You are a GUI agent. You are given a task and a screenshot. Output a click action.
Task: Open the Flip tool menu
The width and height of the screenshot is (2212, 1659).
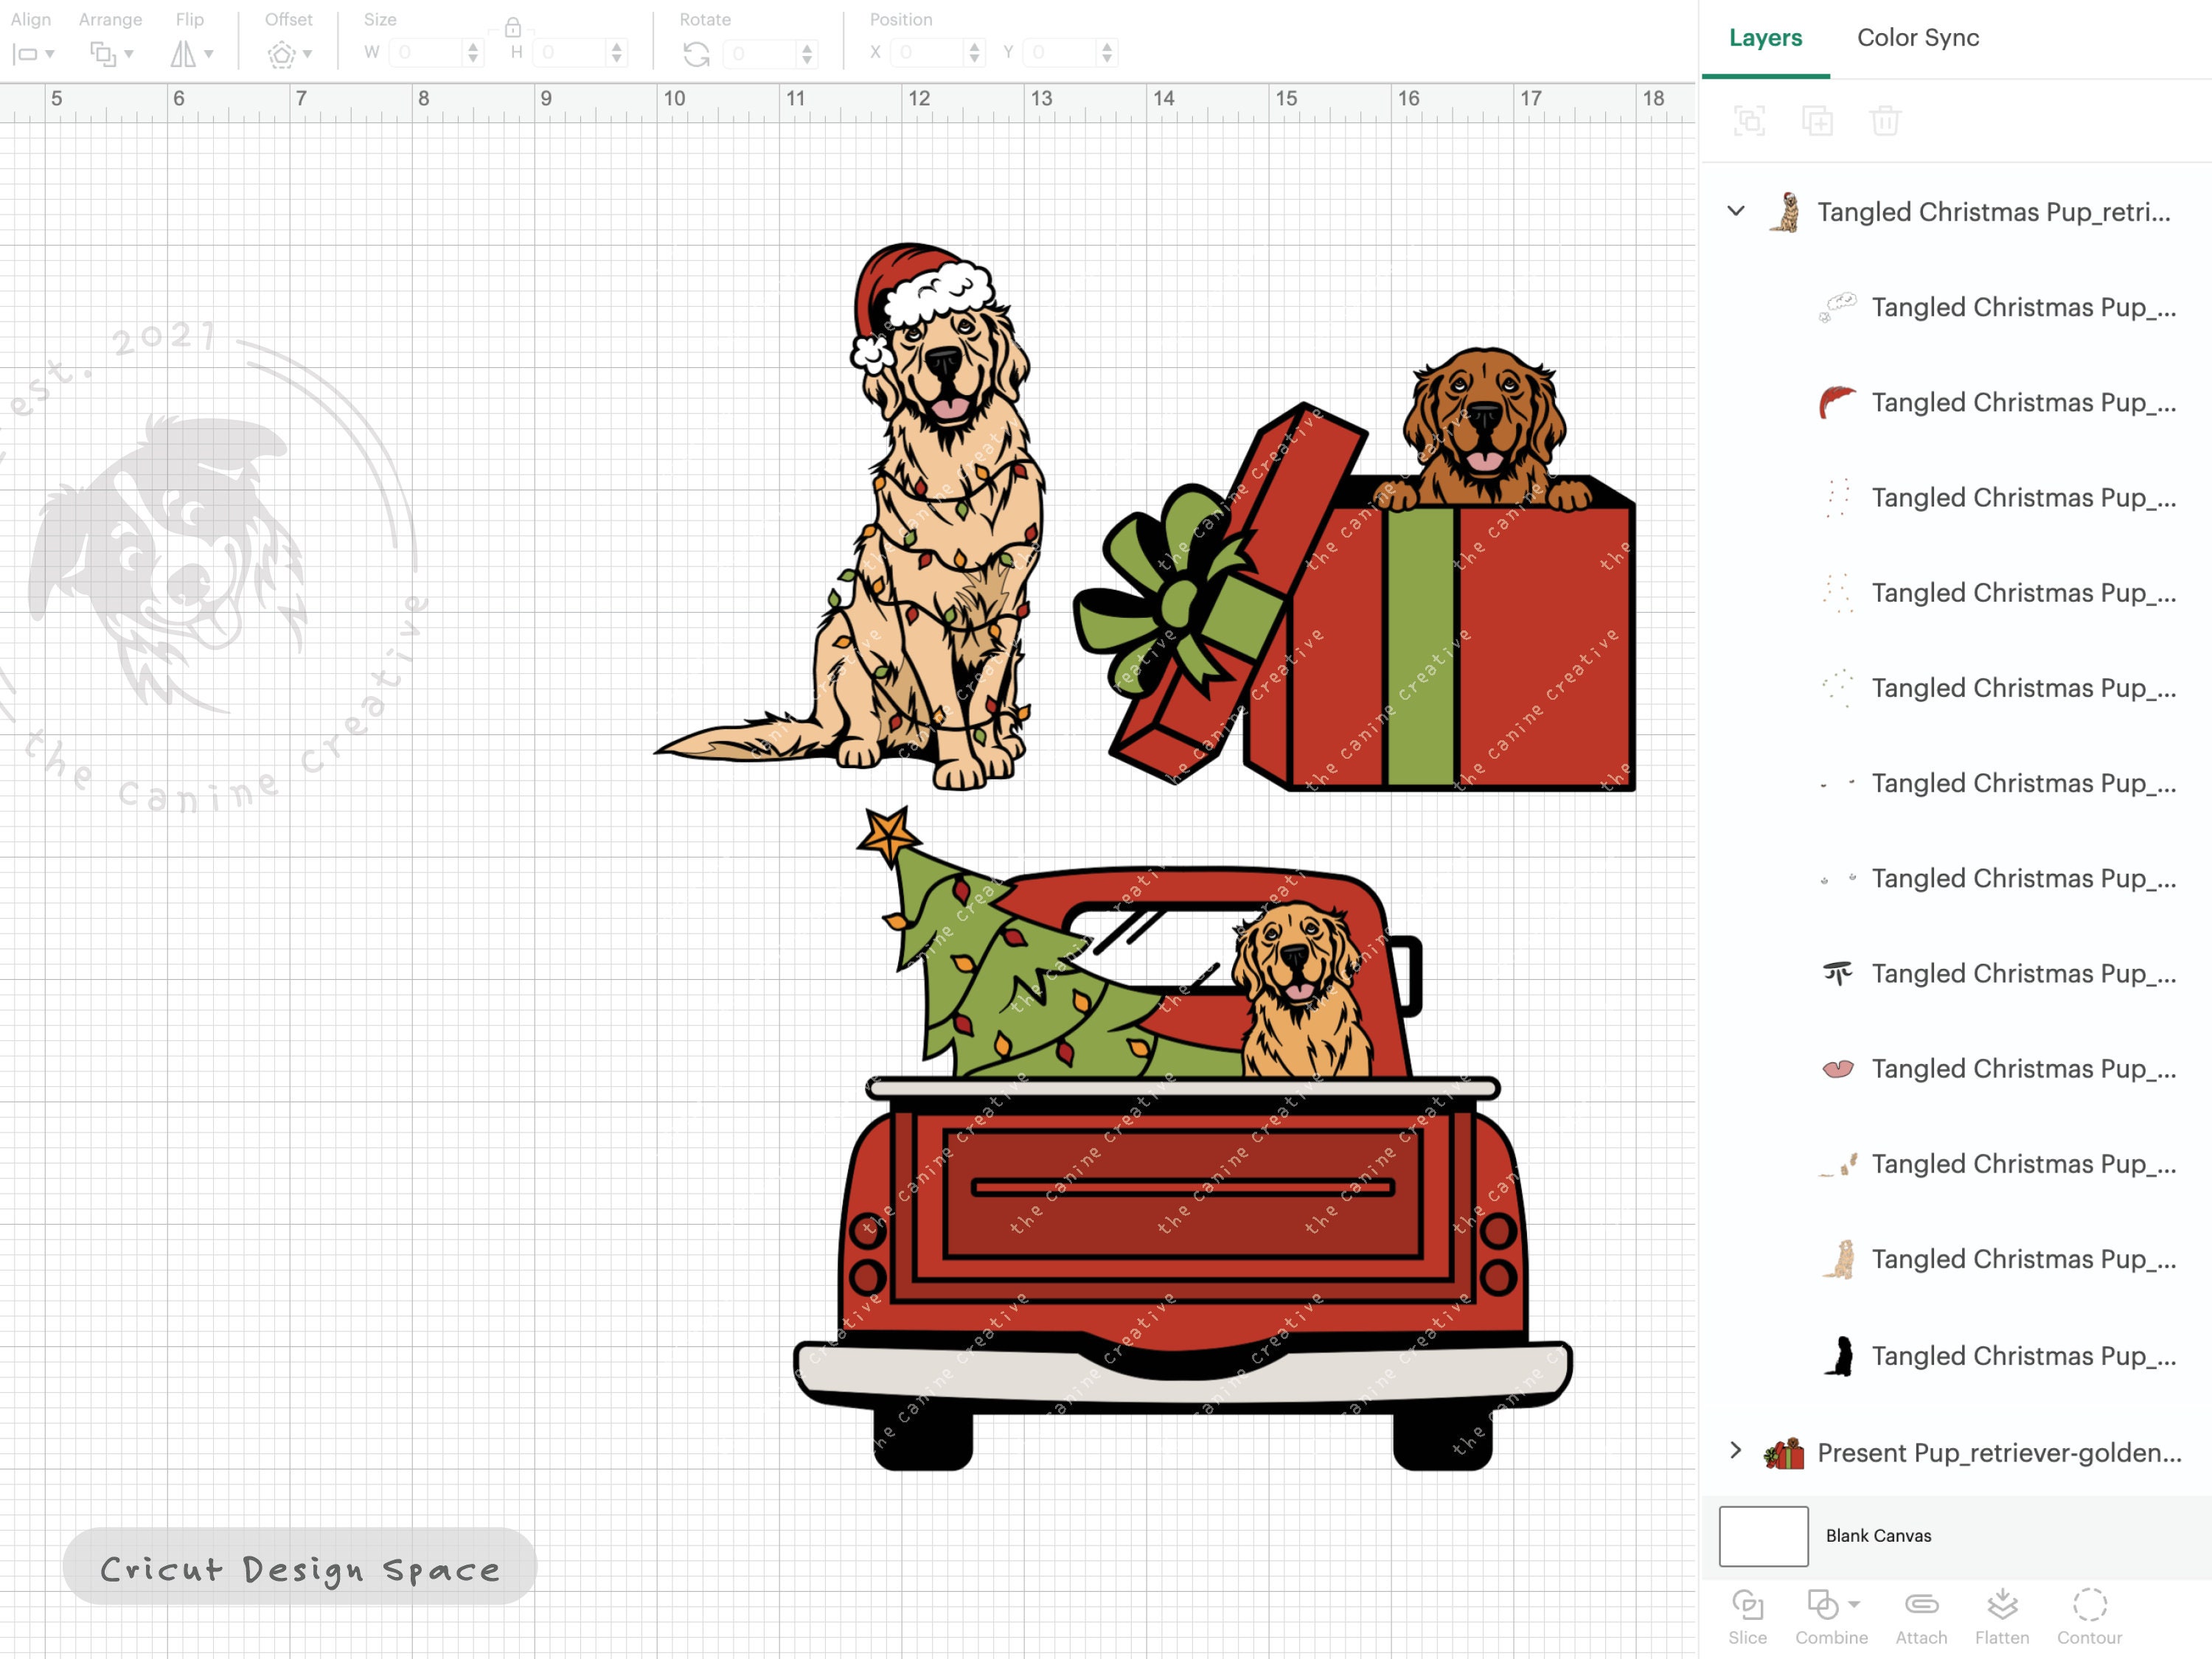(191, 54)
